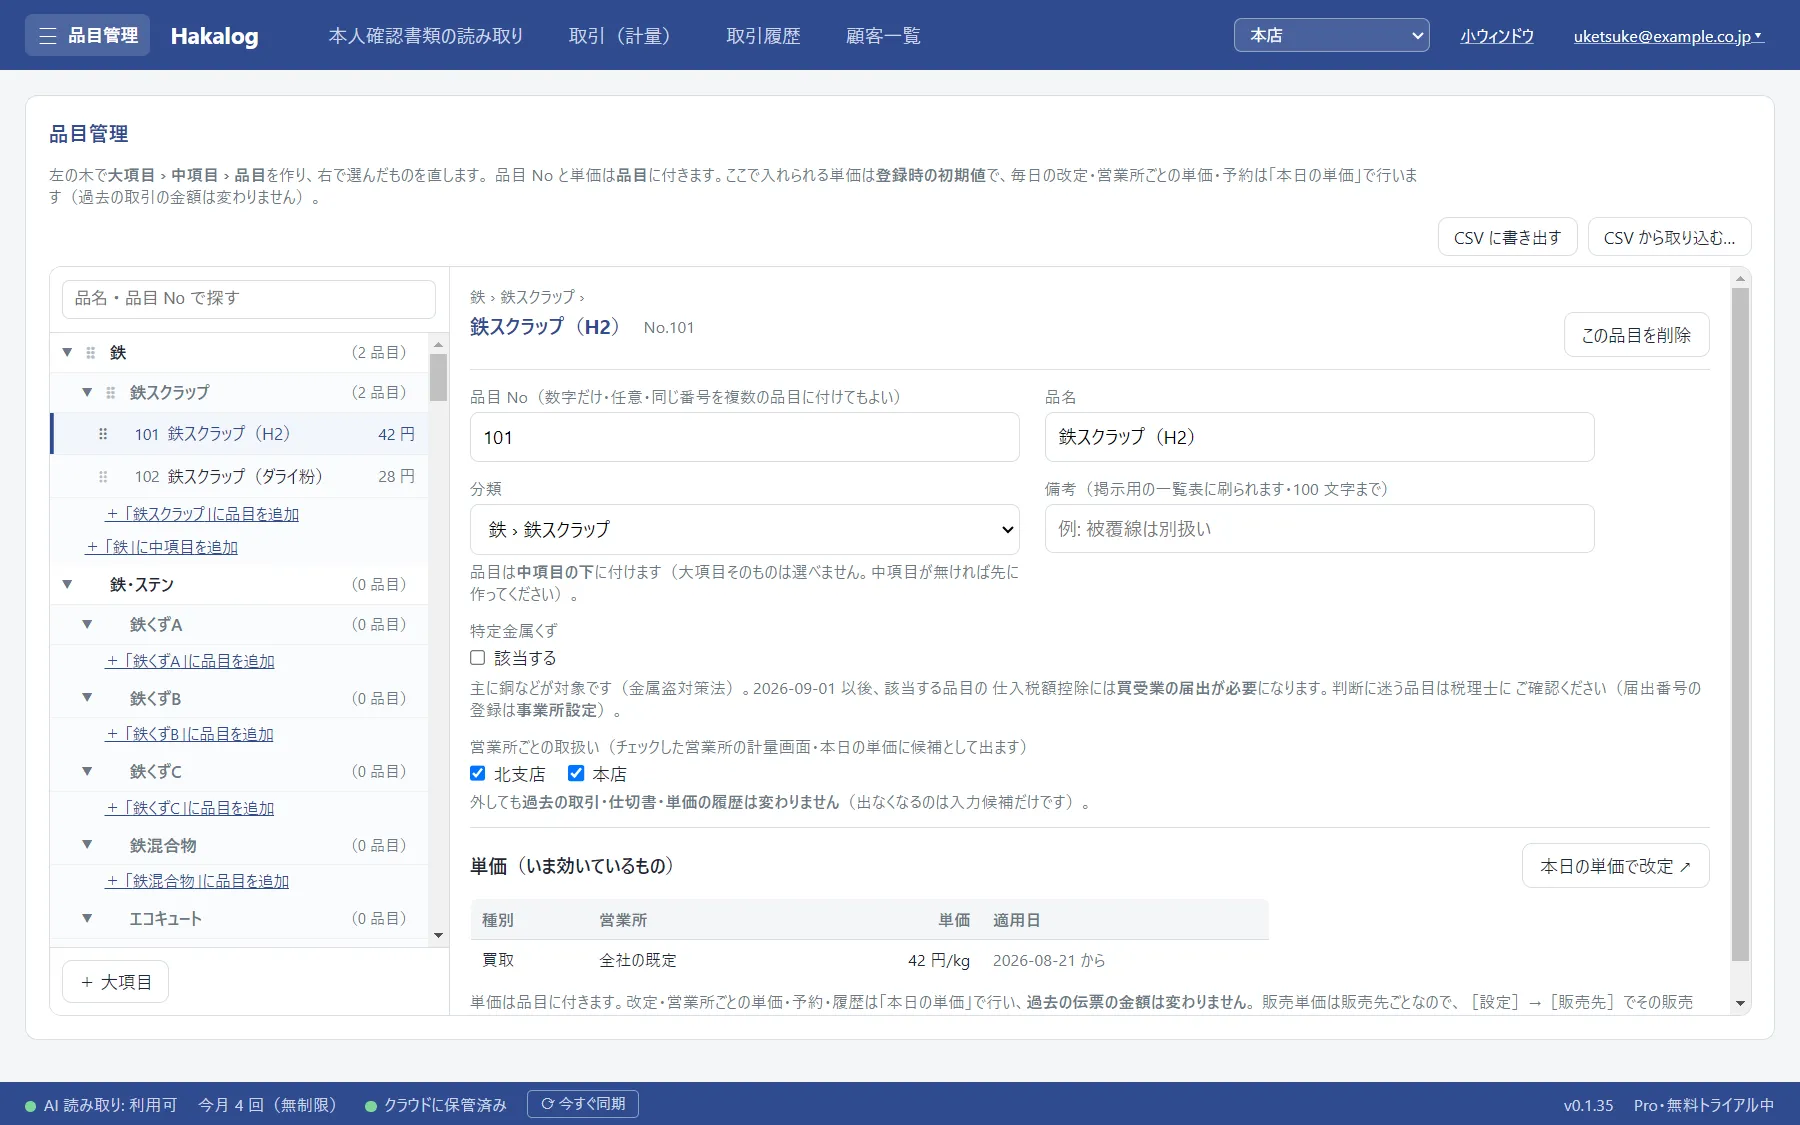Screen dimensions: 1800x1125
Task: Go to 本人確認書類の読み取り
Action: 426,36
